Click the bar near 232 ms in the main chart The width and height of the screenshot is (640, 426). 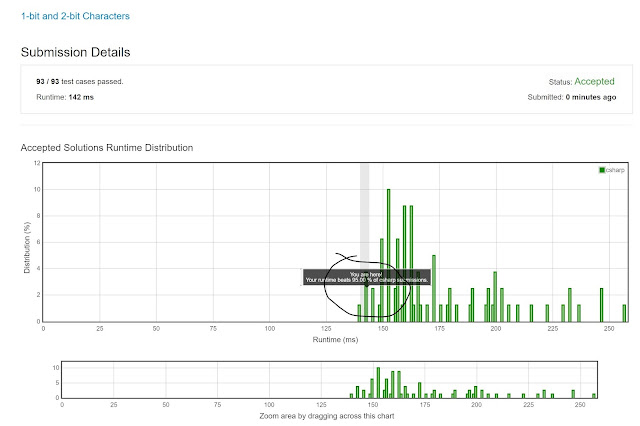tap(570, 305)
